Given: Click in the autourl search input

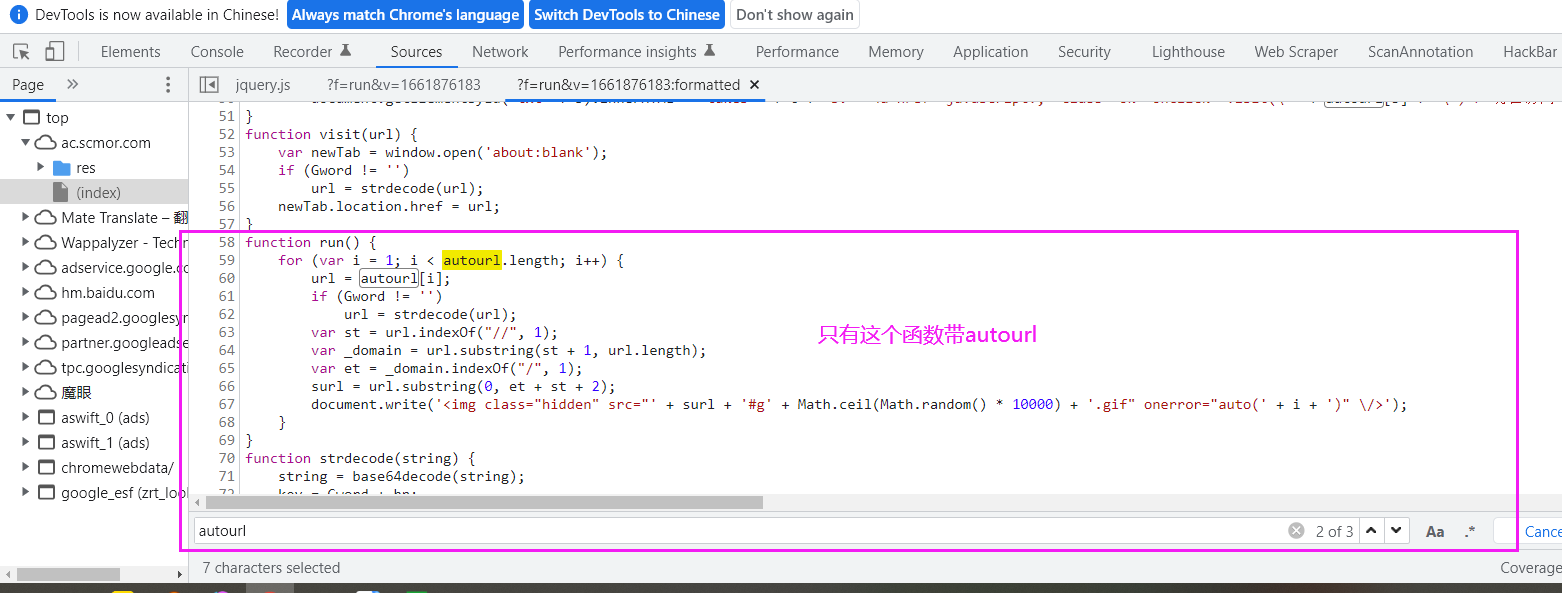Looking at the screenshot, I should (x=740, y=531).
